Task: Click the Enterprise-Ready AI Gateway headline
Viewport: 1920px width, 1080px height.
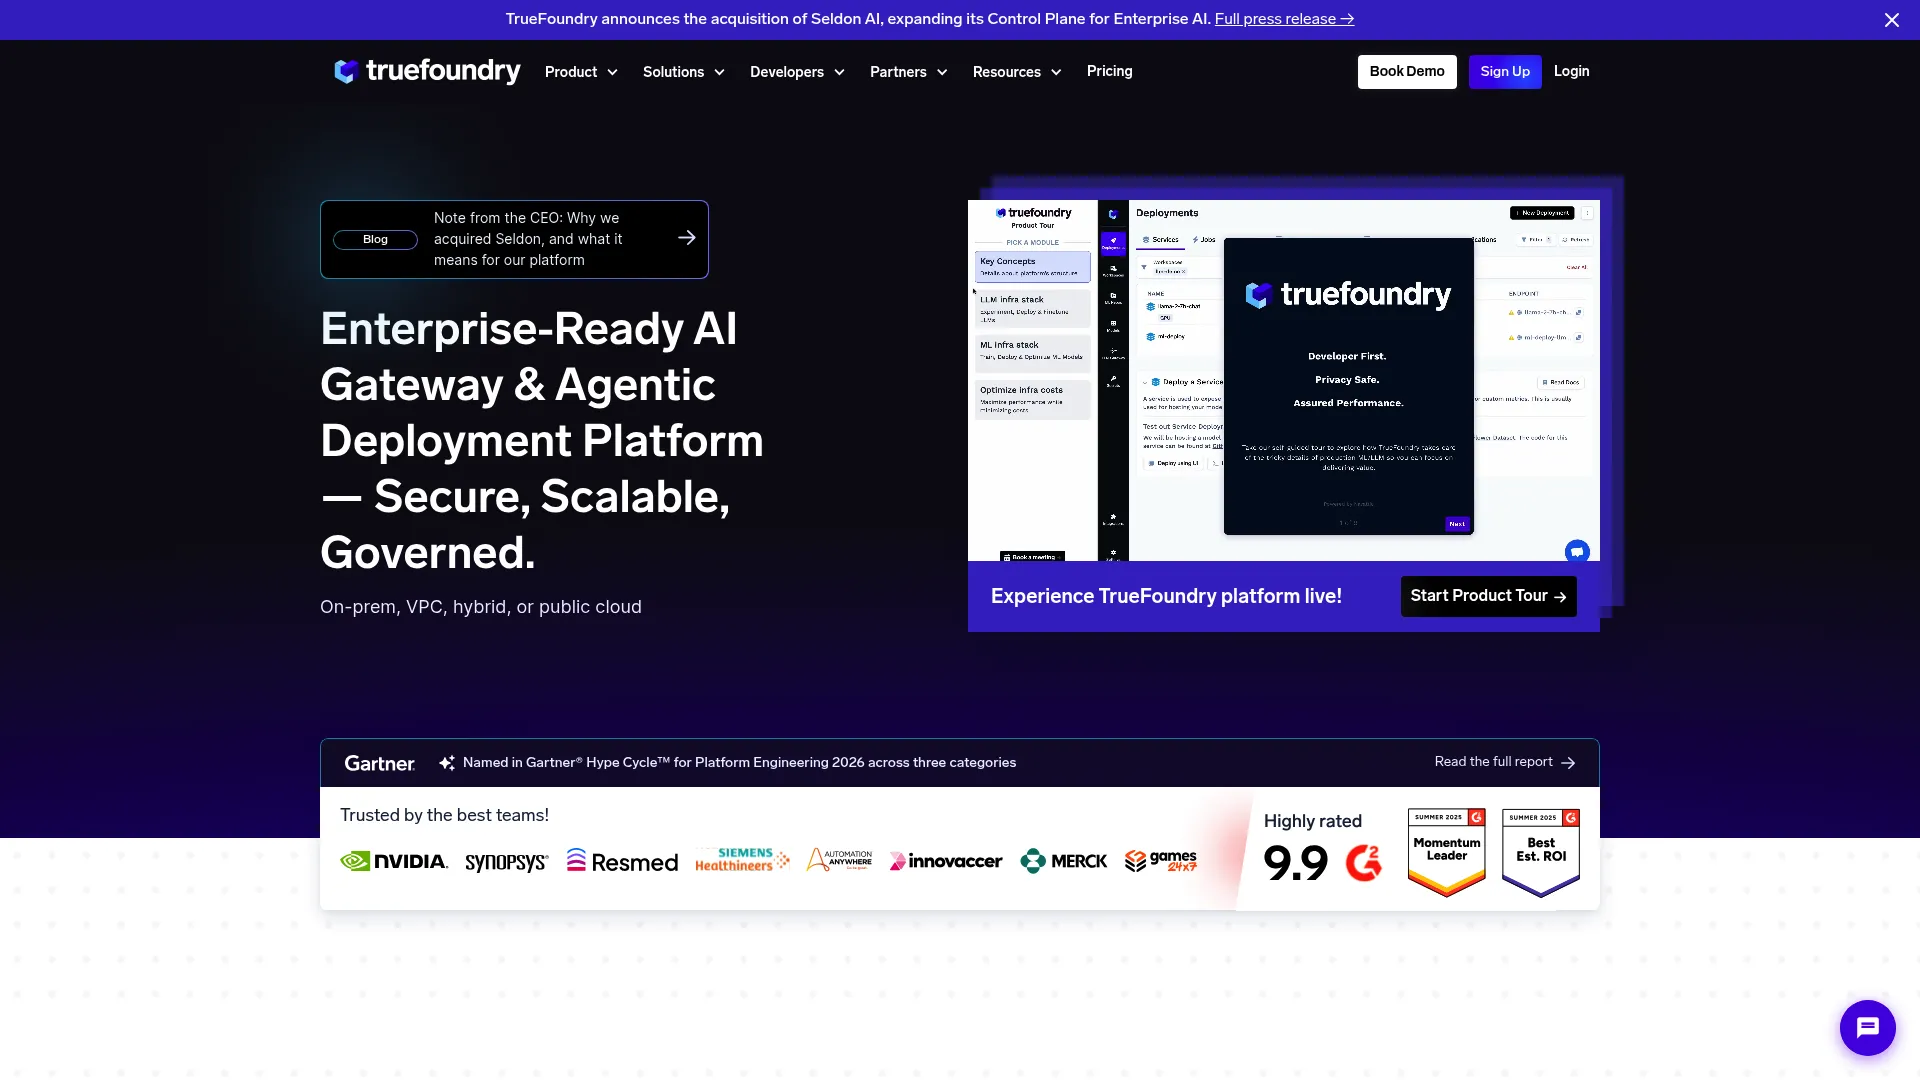Action: coord(541,440)
